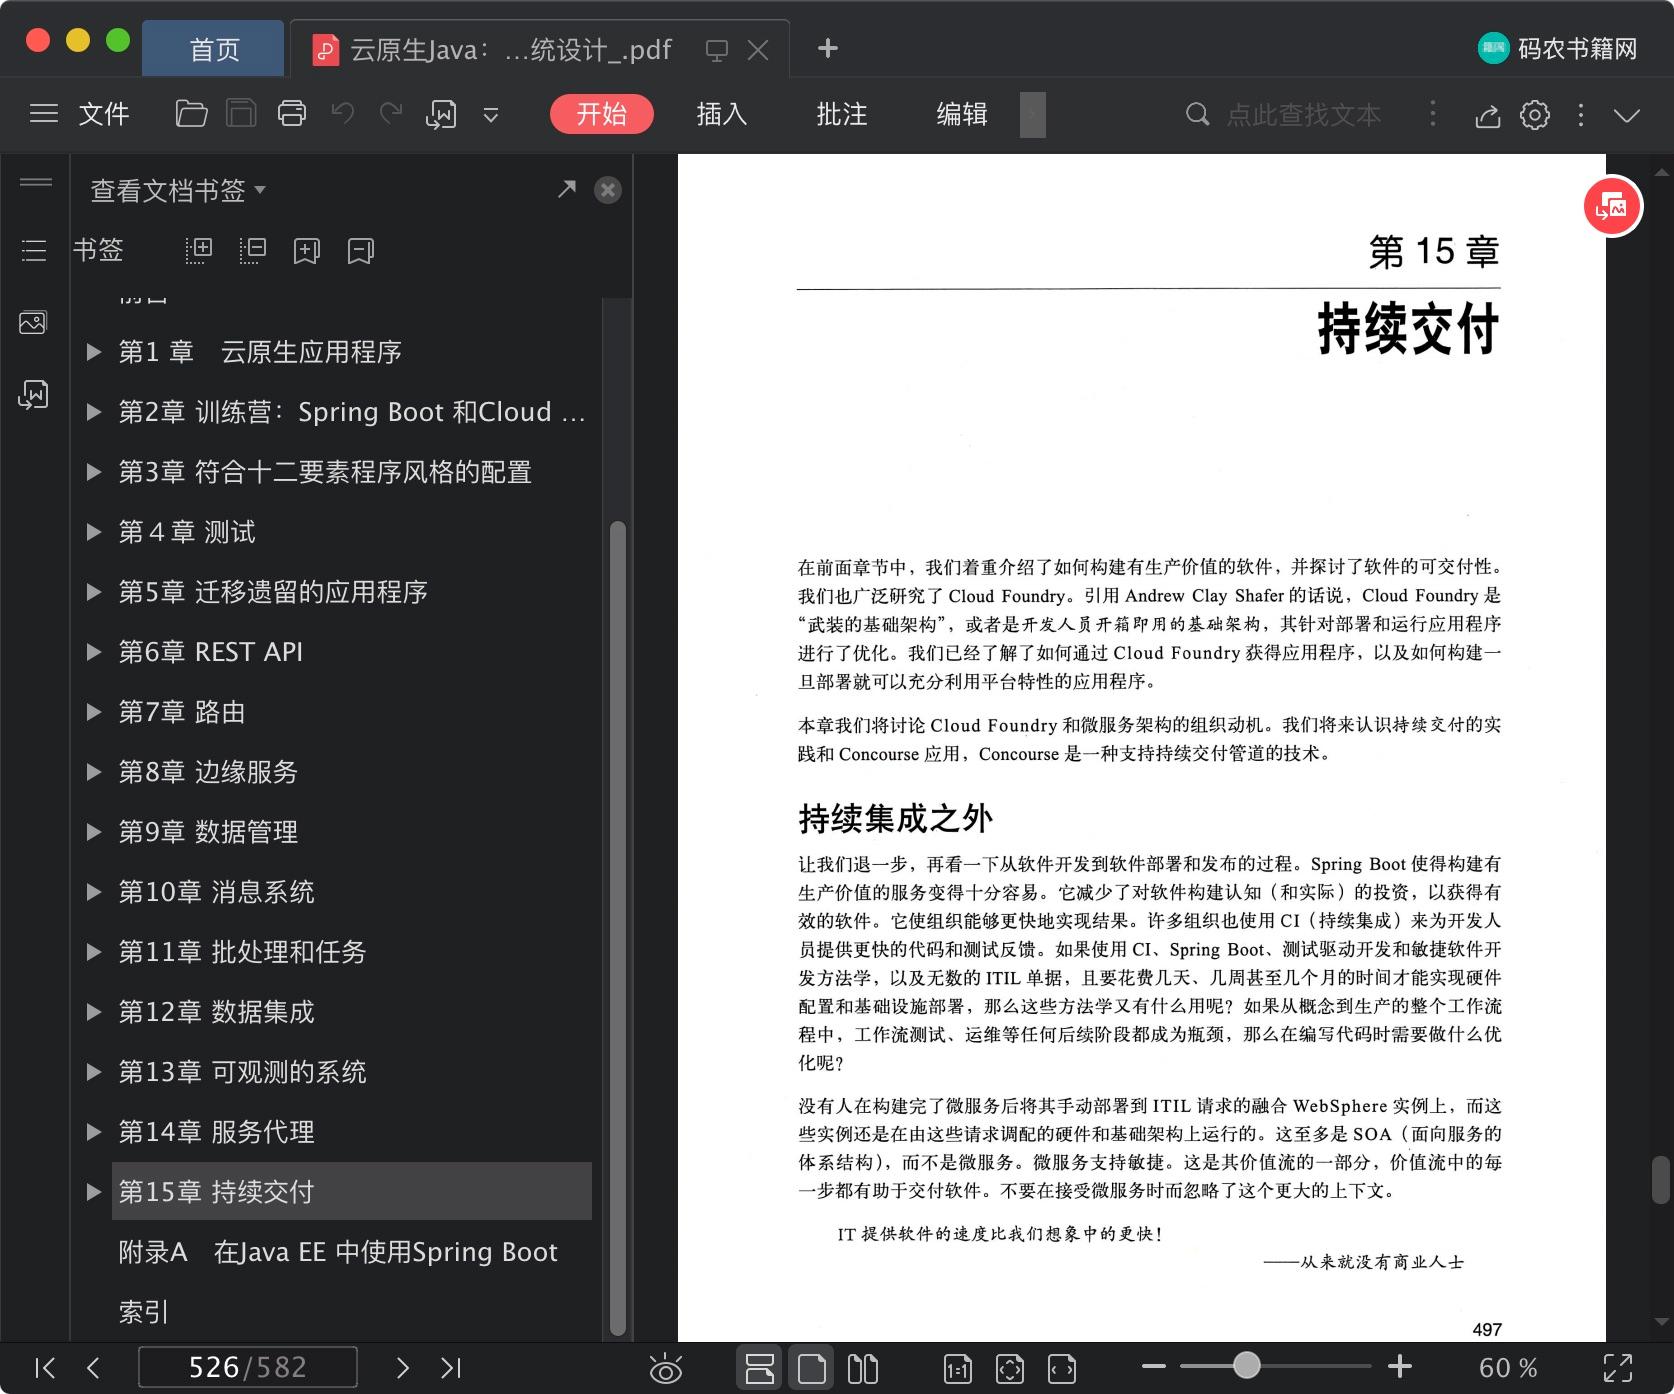
Task: Open settings gear icon
Action: (x=1535, y=115)
